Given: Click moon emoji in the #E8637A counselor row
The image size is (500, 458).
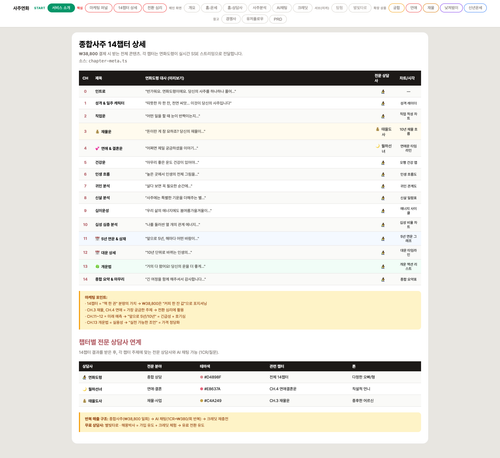Looking at the screenshot, I should (x=85, y=389).
